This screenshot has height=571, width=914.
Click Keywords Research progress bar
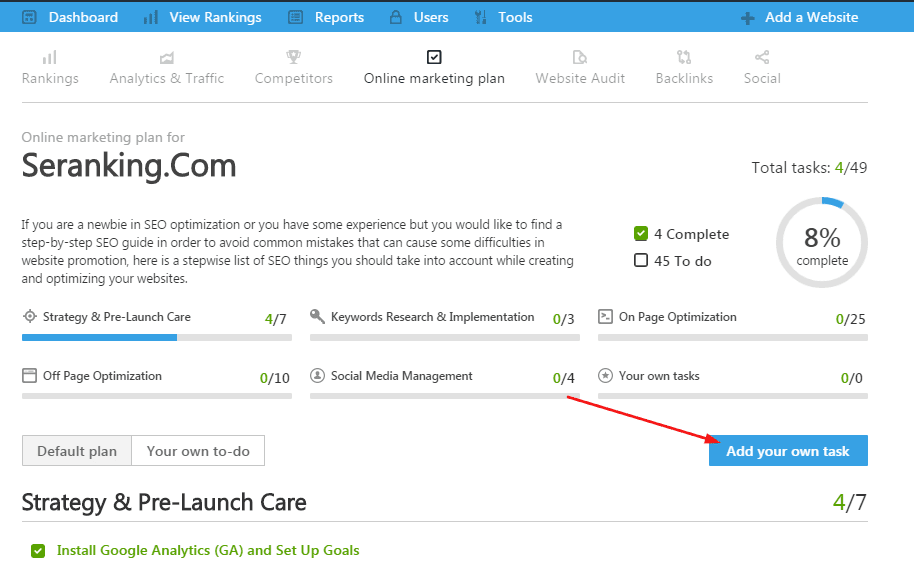445,337
